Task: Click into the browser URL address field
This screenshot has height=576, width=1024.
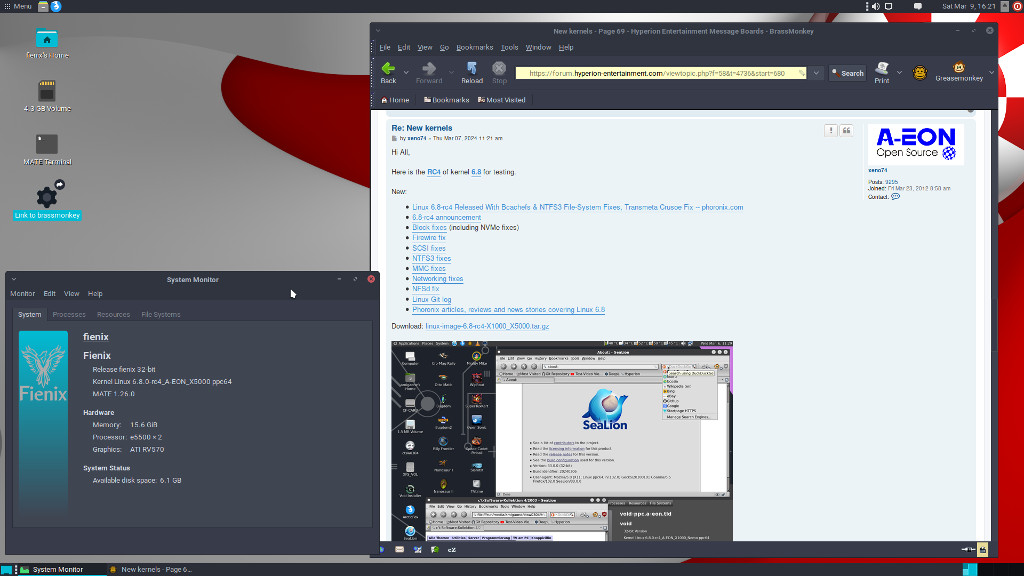Action: click(x=660, y=73)
